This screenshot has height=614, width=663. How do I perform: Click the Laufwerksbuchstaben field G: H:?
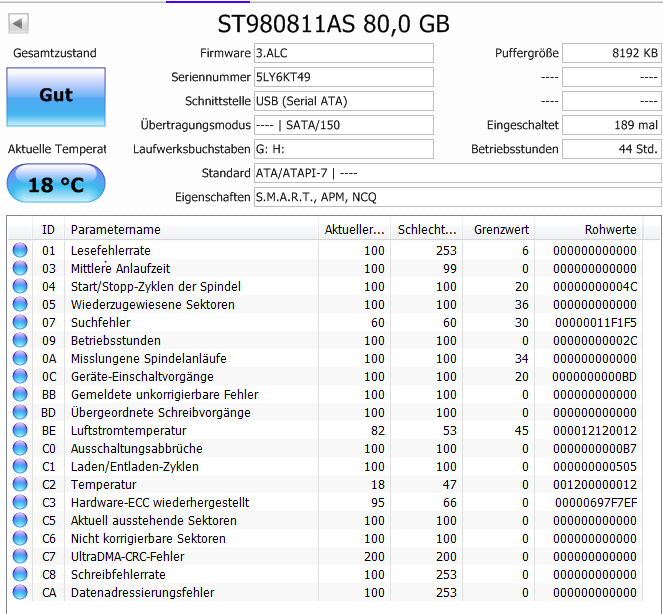coord(344,149)
